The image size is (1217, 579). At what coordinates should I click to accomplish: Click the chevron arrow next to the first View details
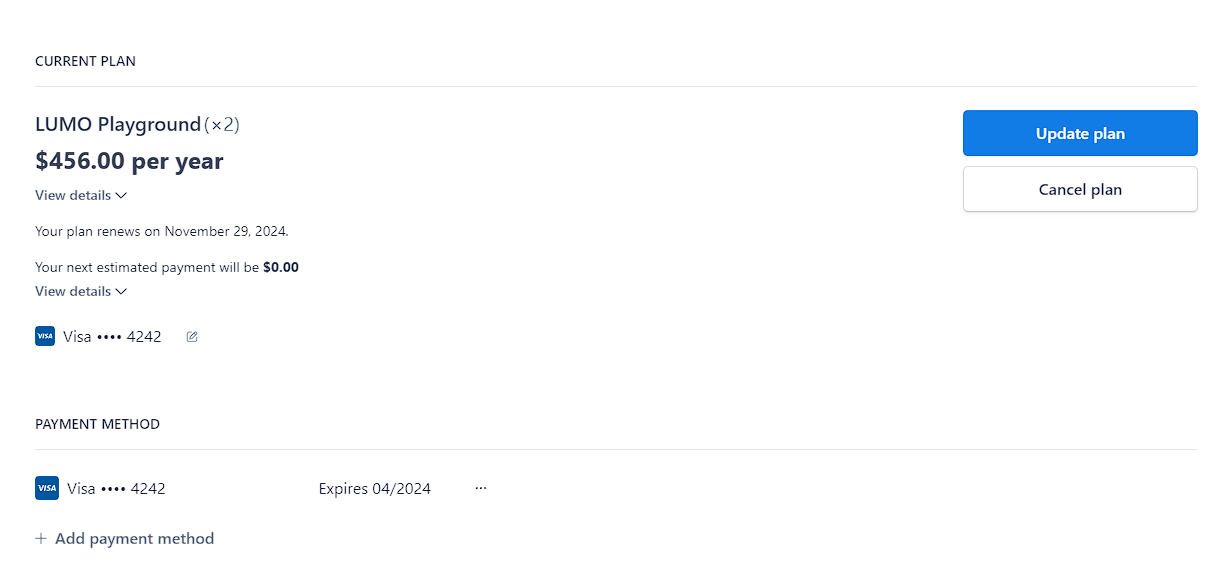[121, 195]
